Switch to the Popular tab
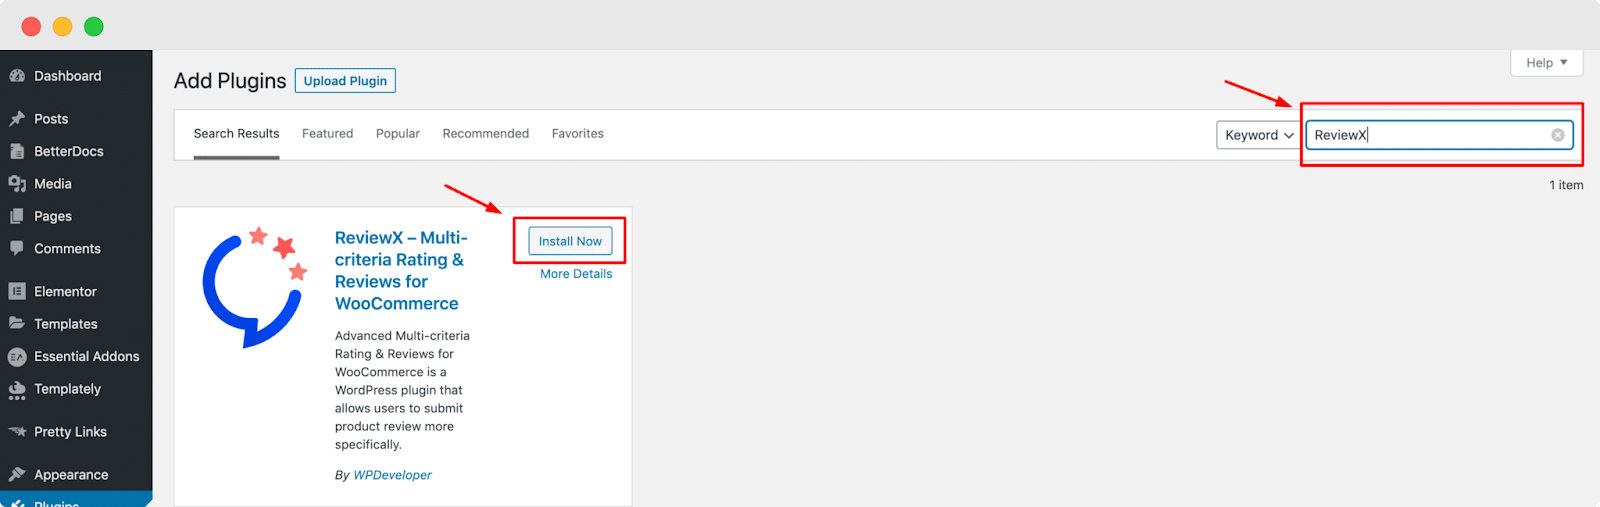The width and height of the screenshot is (1600, 507). coord(398,134)
